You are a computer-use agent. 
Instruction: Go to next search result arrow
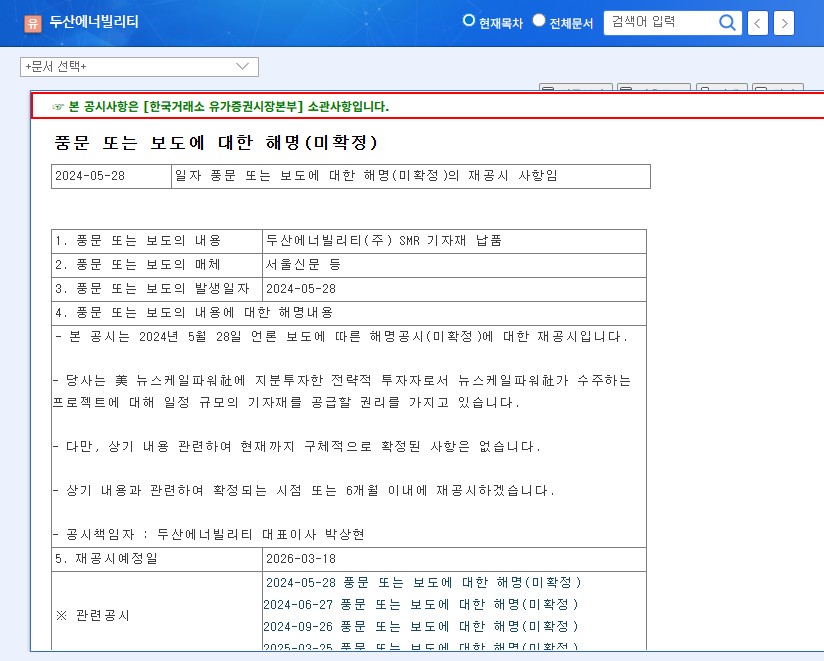pyautogui.click(x=784, y=23)
